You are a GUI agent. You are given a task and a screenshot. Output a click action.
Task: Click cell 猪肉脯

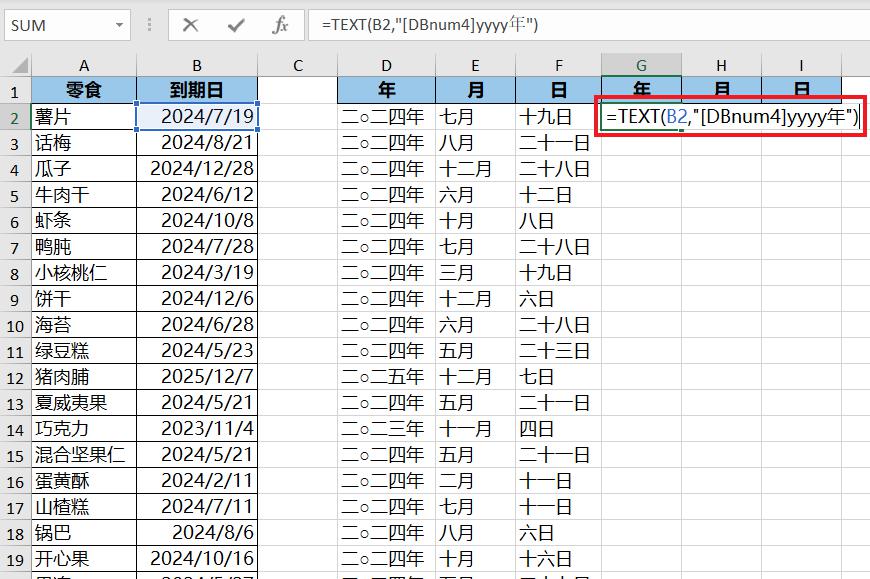84,377
